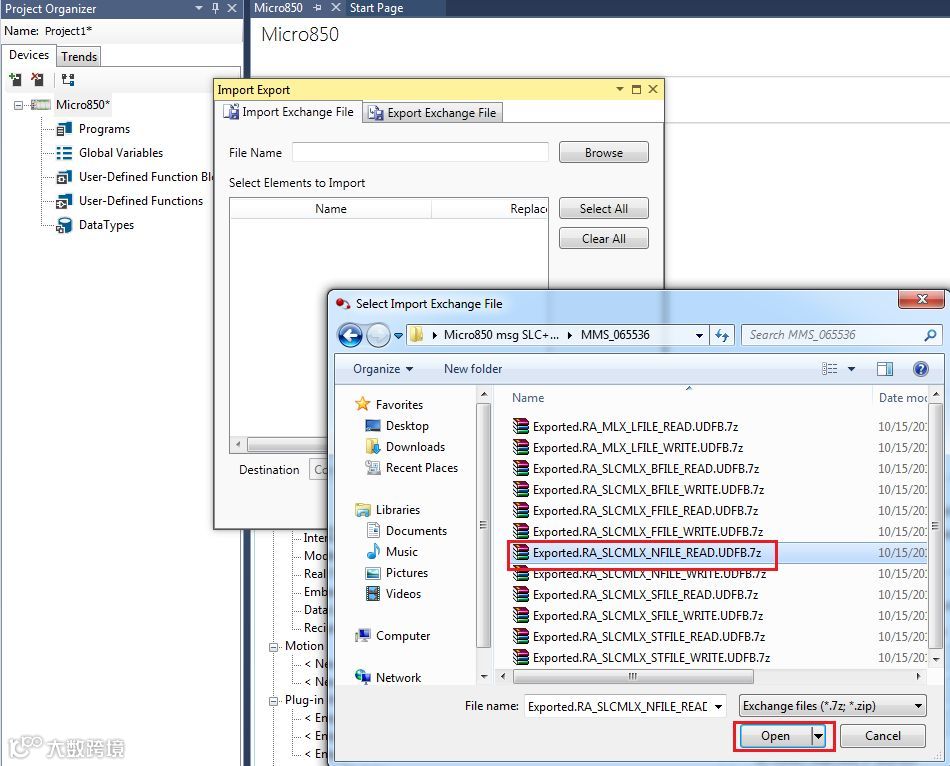Close the Micro850 document tab
Image resolution: width=950 pixels, height=766 pixels.
336,8
